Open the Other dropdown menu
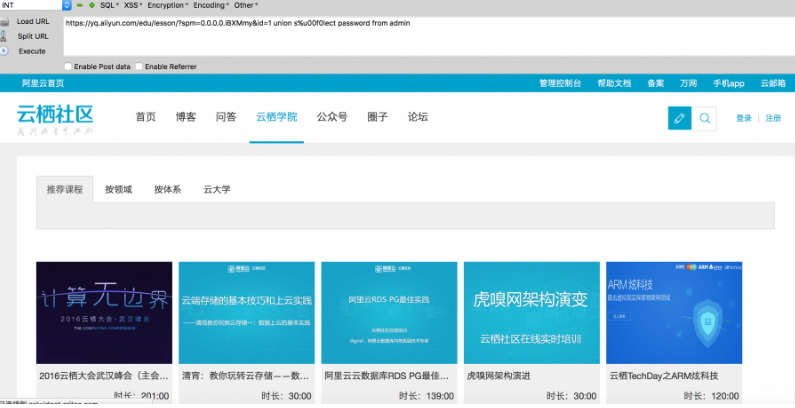Image resolution: width=795 pixels, height=408 pixels. coord(246,5)
